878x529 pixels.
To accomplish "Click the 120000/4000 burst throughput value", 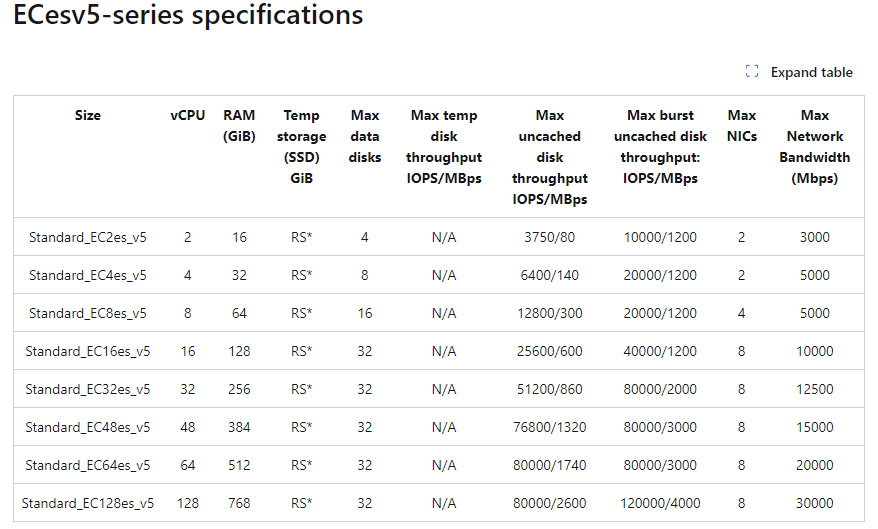I will pyautogui.click(x=660, y=503).
